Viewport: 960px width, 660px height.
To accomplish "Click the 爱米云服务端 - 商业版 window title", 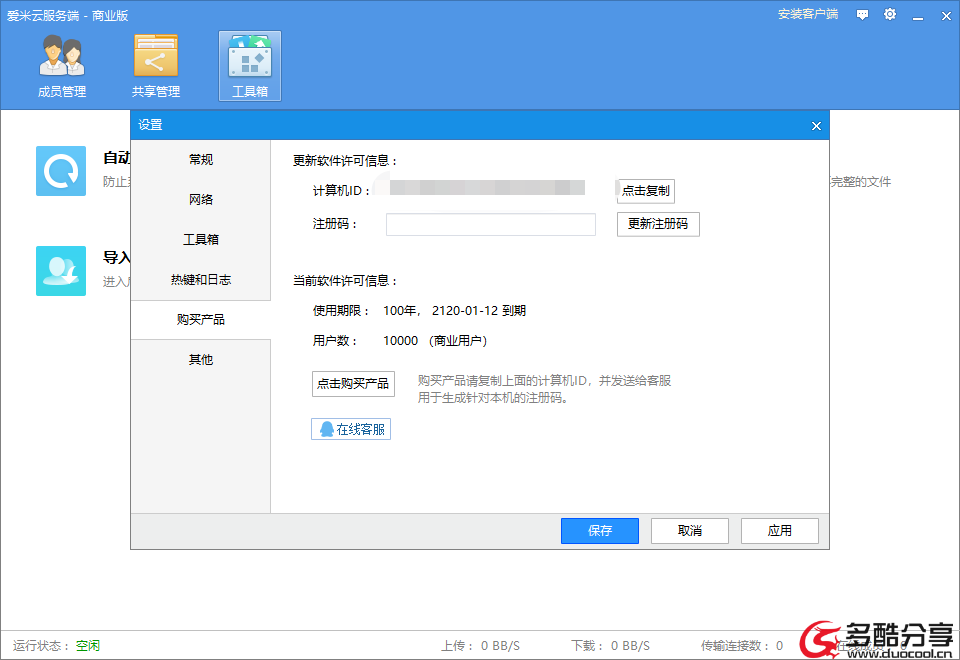I will point(67,15).
